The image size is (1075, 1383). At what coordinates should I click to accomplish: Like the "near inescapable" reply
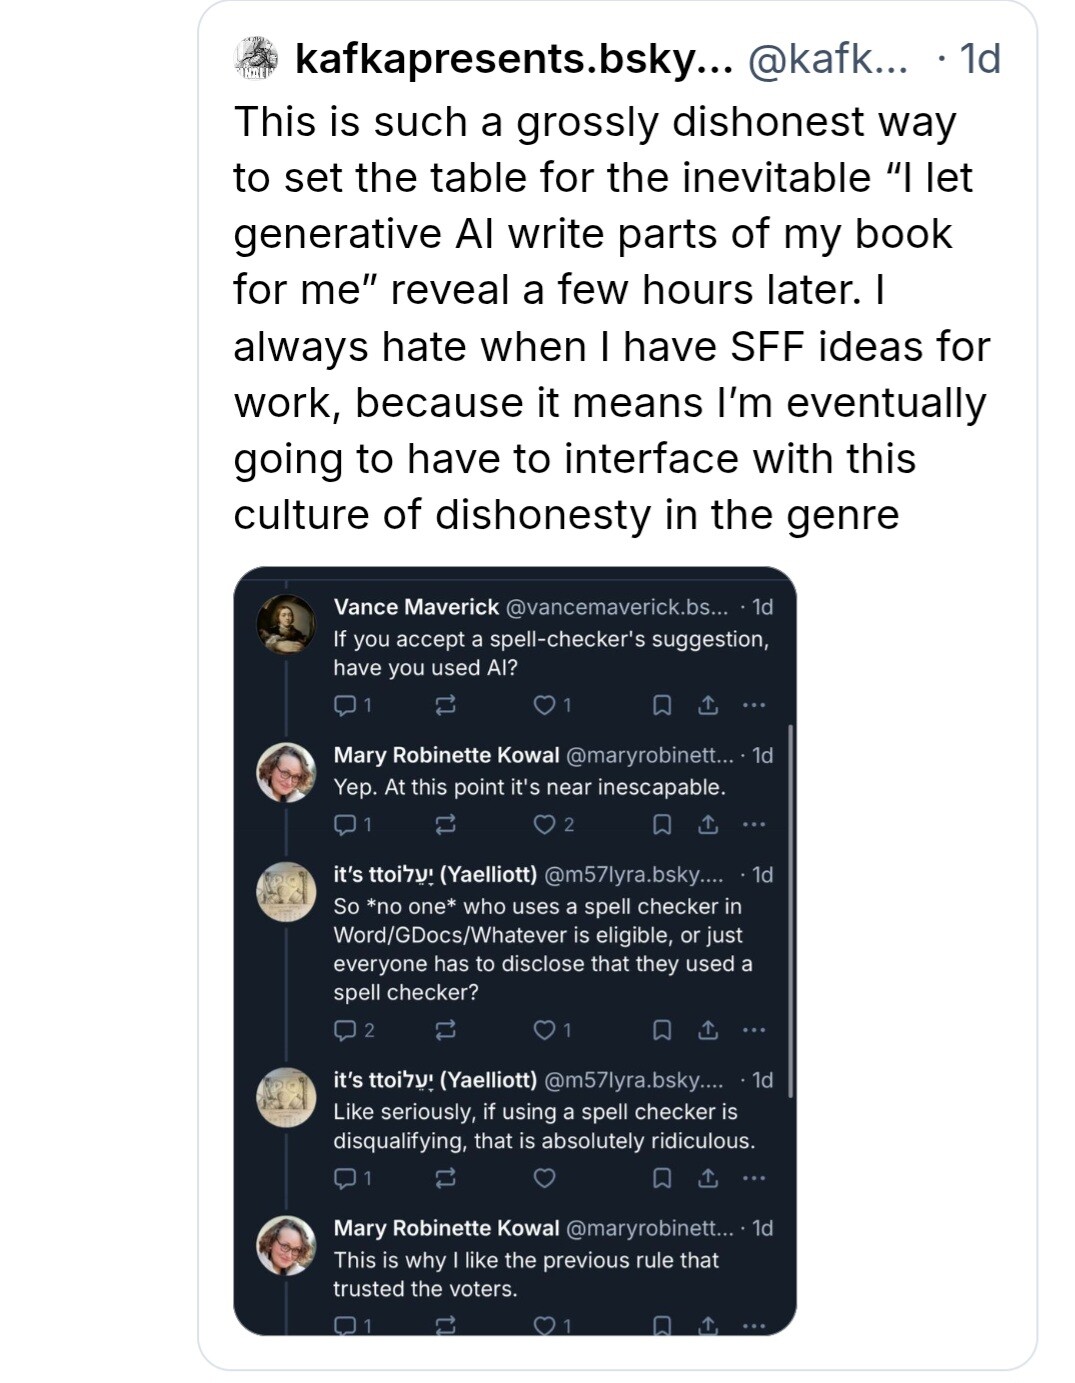544,825
